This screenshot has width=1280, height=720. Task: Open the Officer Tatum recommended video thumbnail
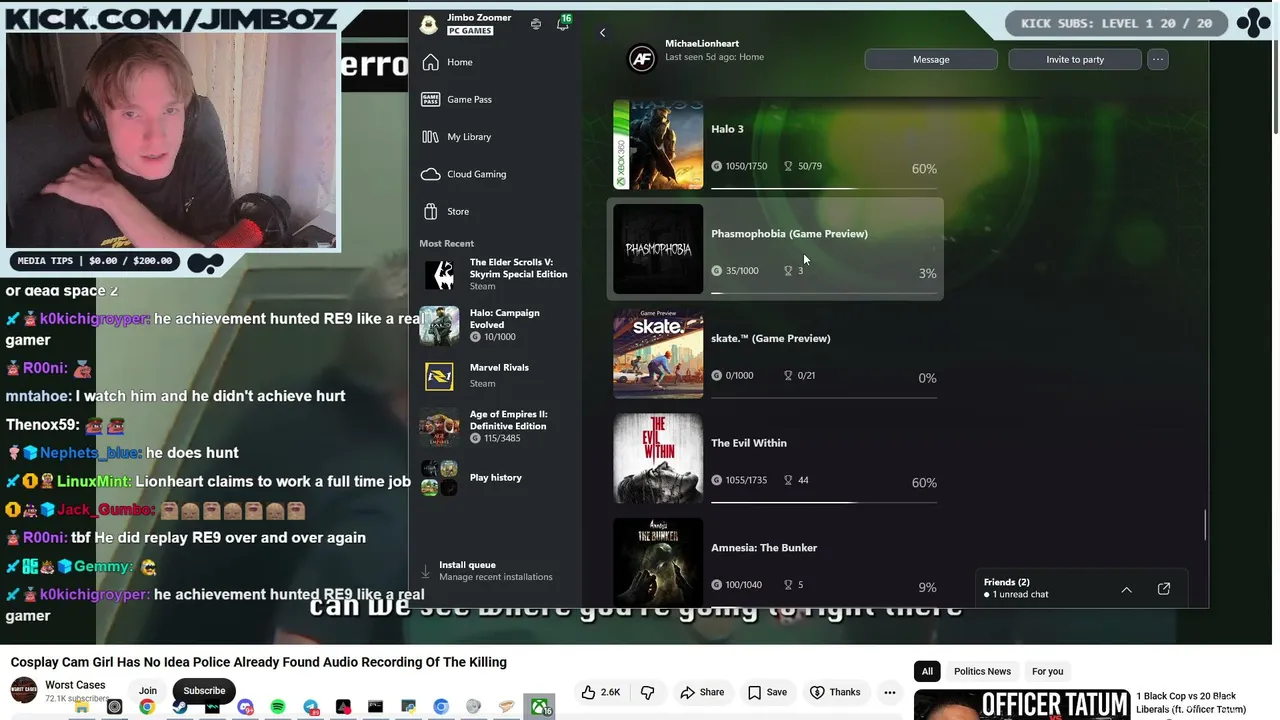click(x=1021, y=704)
